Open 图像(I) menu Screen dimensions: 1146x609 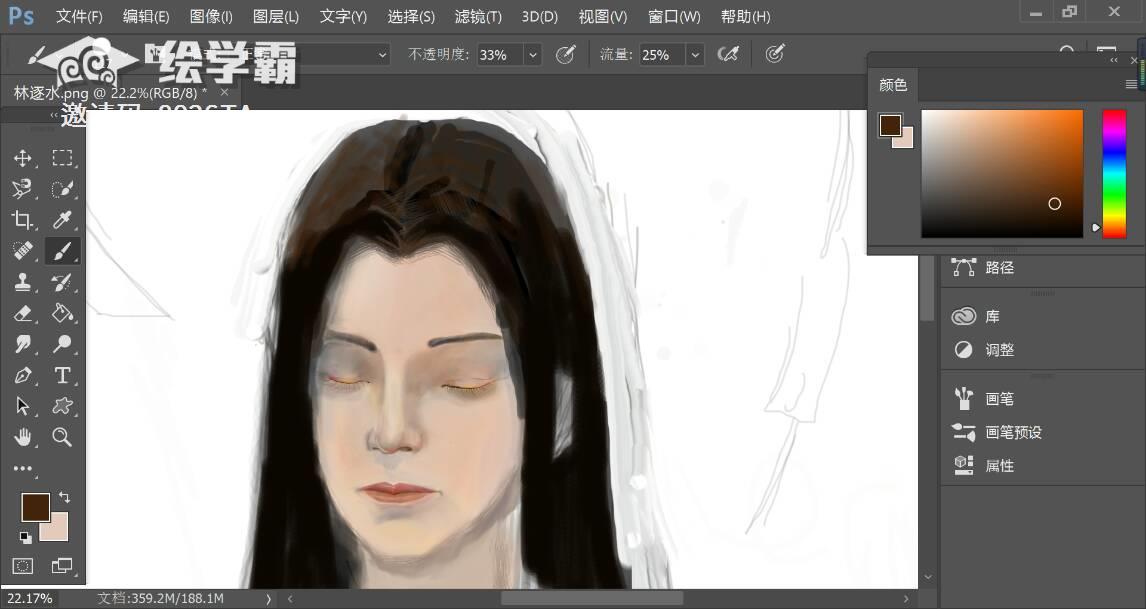click(210, 16)
